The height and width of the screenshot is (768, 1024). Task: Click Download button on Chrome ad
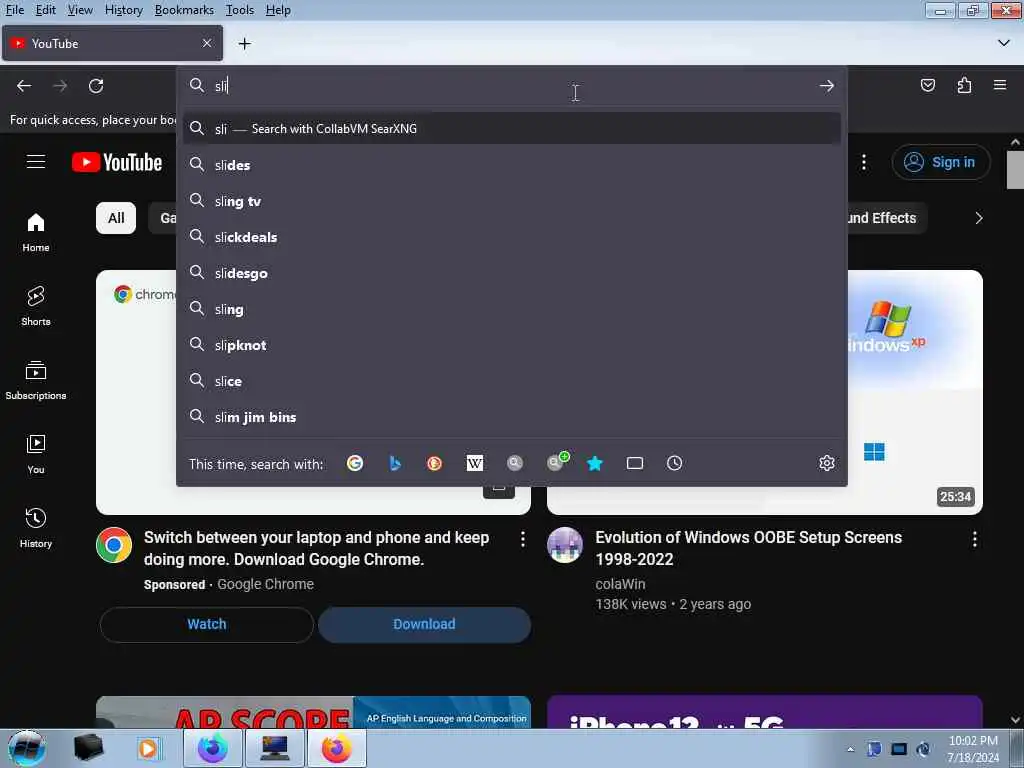(424, 624)
